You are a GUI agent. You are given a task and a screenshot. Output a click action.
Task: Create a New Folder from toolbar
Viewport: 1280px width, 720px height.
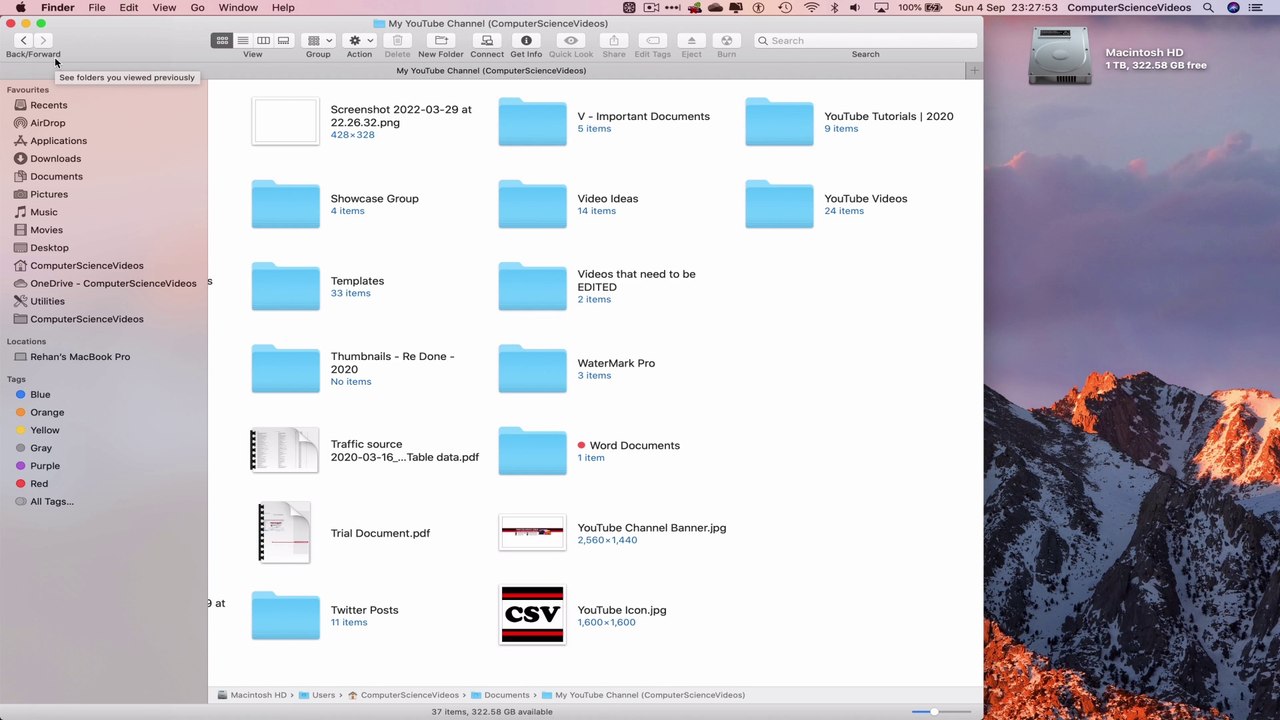coord(441,40)
